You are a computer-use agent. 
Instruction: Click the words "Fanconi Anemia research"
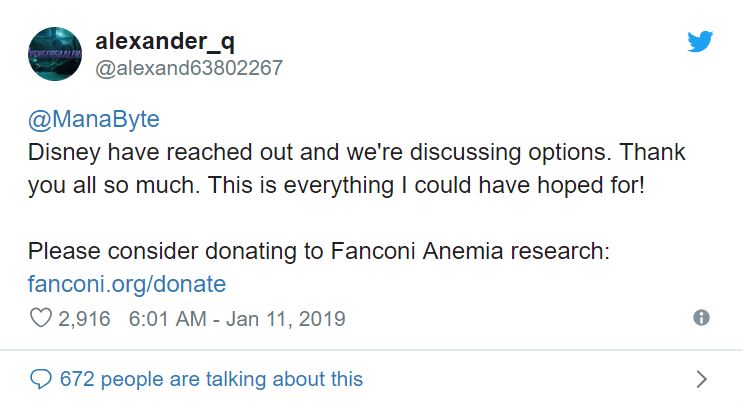(x=466, y=251)
